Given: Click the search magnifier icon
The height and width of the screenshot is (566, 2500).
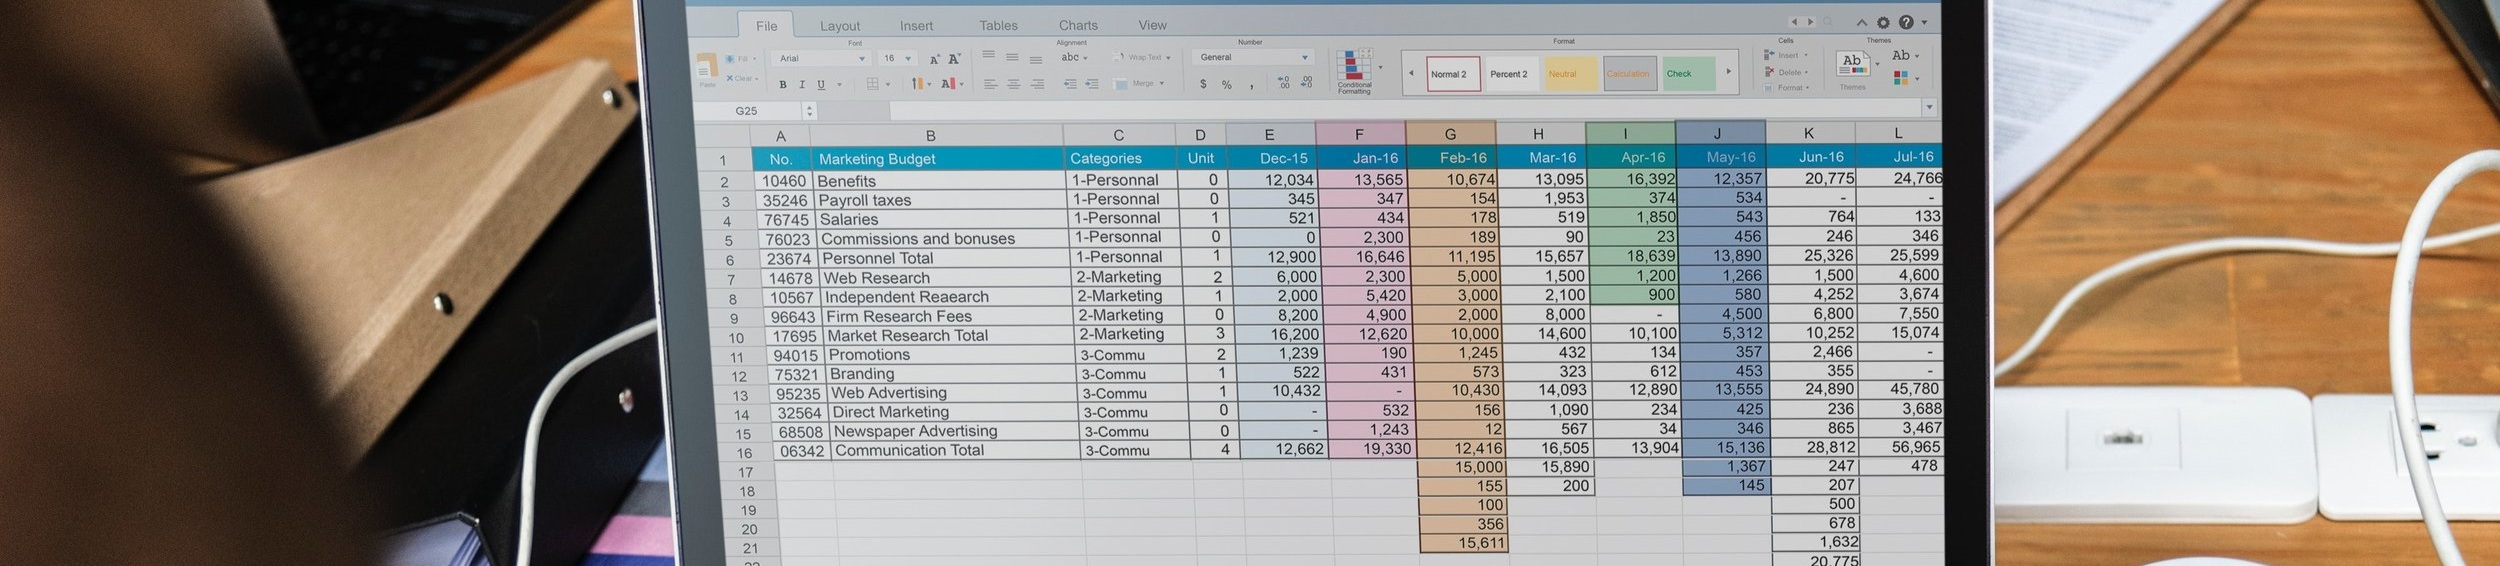Looking at the screenshot, I should 1828,22.
